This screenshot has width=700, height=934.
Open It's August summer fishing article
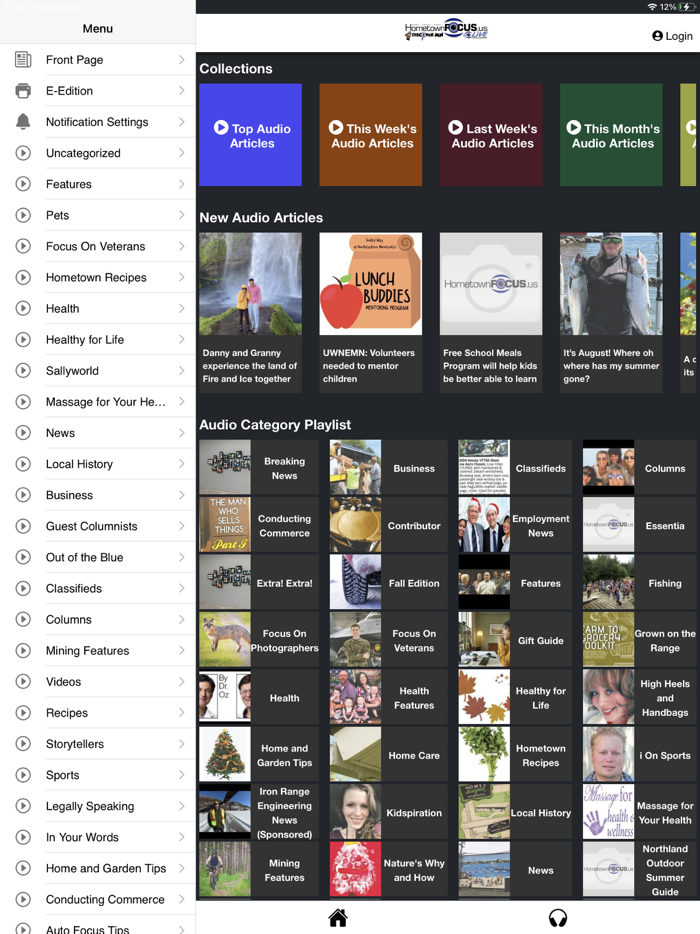pos(611,313)
